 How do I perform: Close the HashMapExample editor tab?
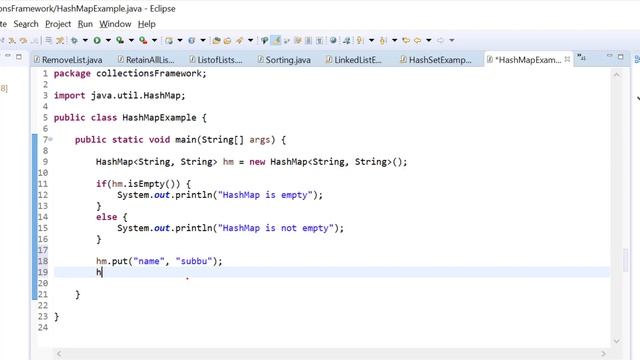click(567, 59)
